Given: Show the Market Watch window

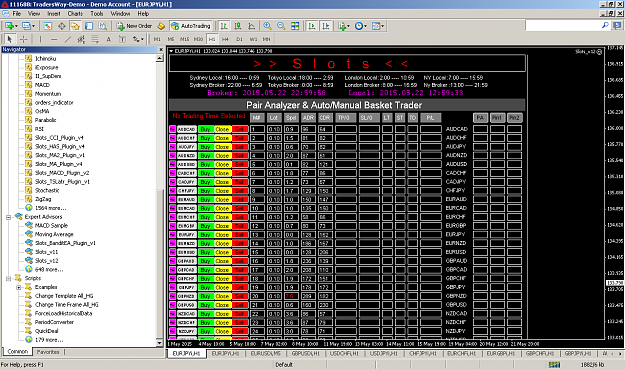Looking at the screenshot, I should (x=47, y=26).
